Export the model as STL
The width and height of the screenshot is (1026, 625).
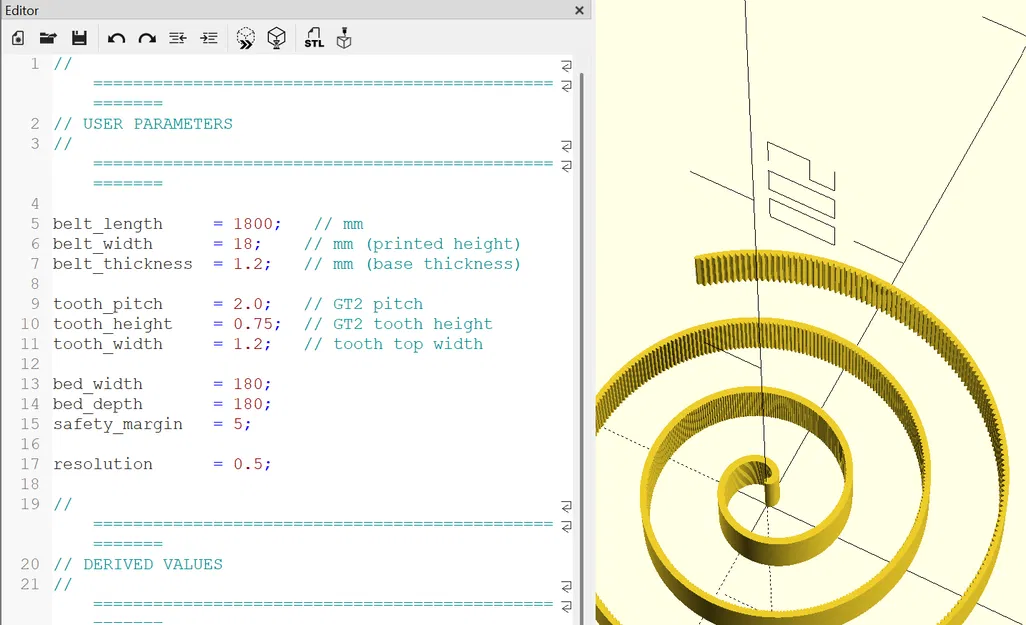pos(314,38)
